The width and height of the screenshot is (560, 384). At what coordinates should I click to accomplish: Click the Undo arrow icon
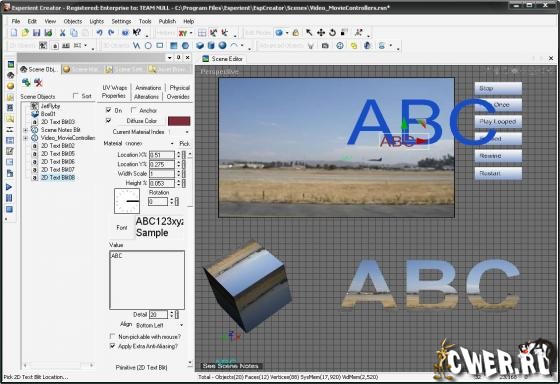pyautogui.click(x=99, y=33)
